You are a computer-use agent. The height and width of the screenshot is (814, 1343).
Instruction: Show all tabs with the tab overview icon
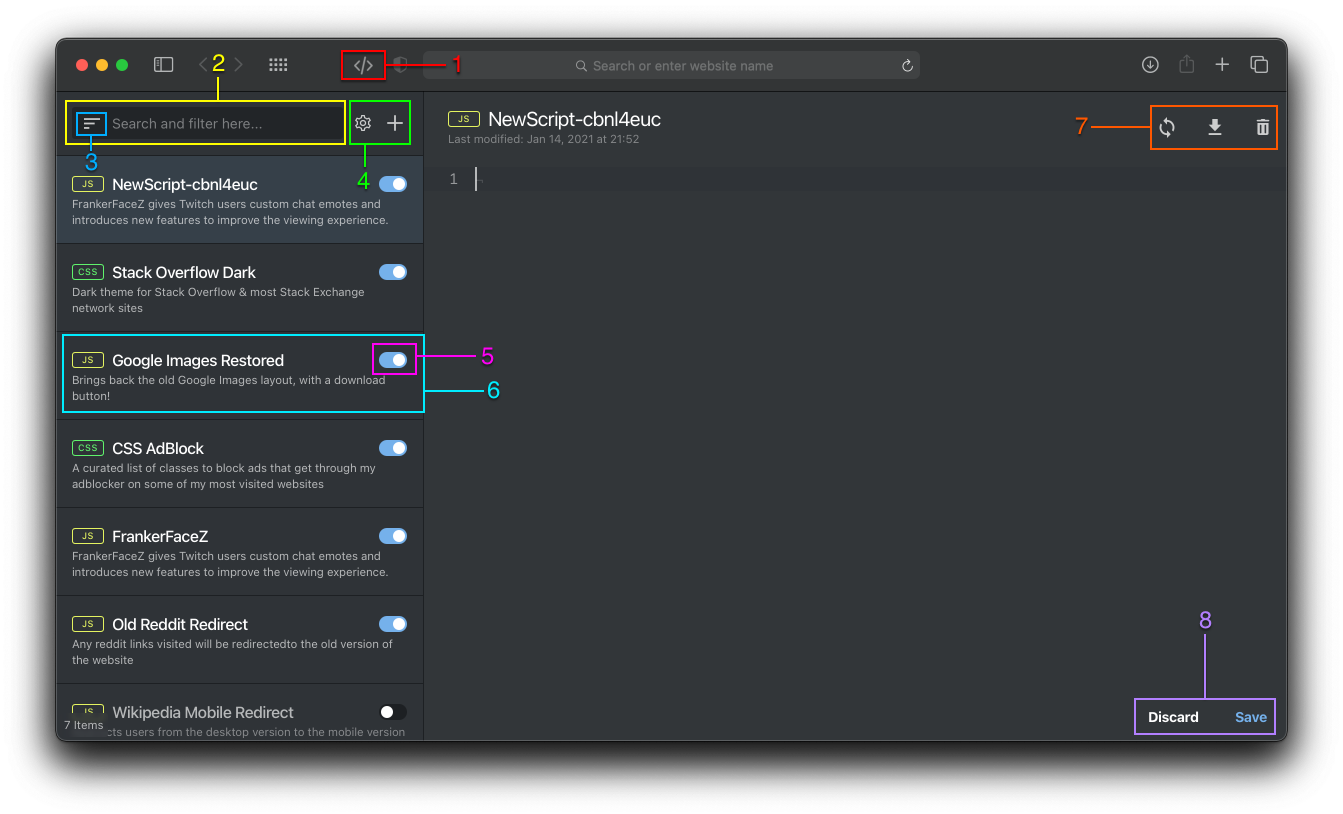click(x=1259, y=64)
